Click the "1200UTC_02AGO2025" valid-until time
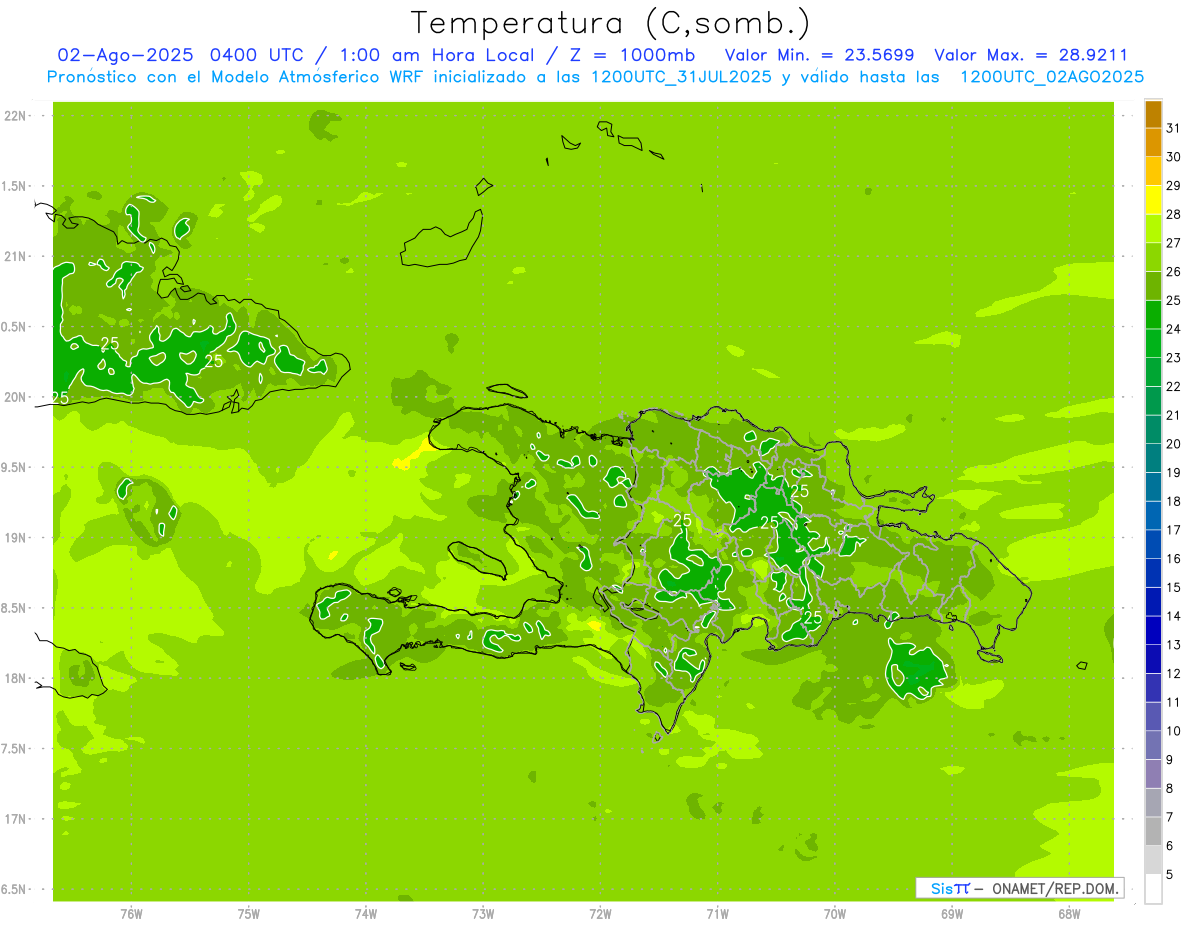This screenshot has width=1200, height=927. 1052,77
